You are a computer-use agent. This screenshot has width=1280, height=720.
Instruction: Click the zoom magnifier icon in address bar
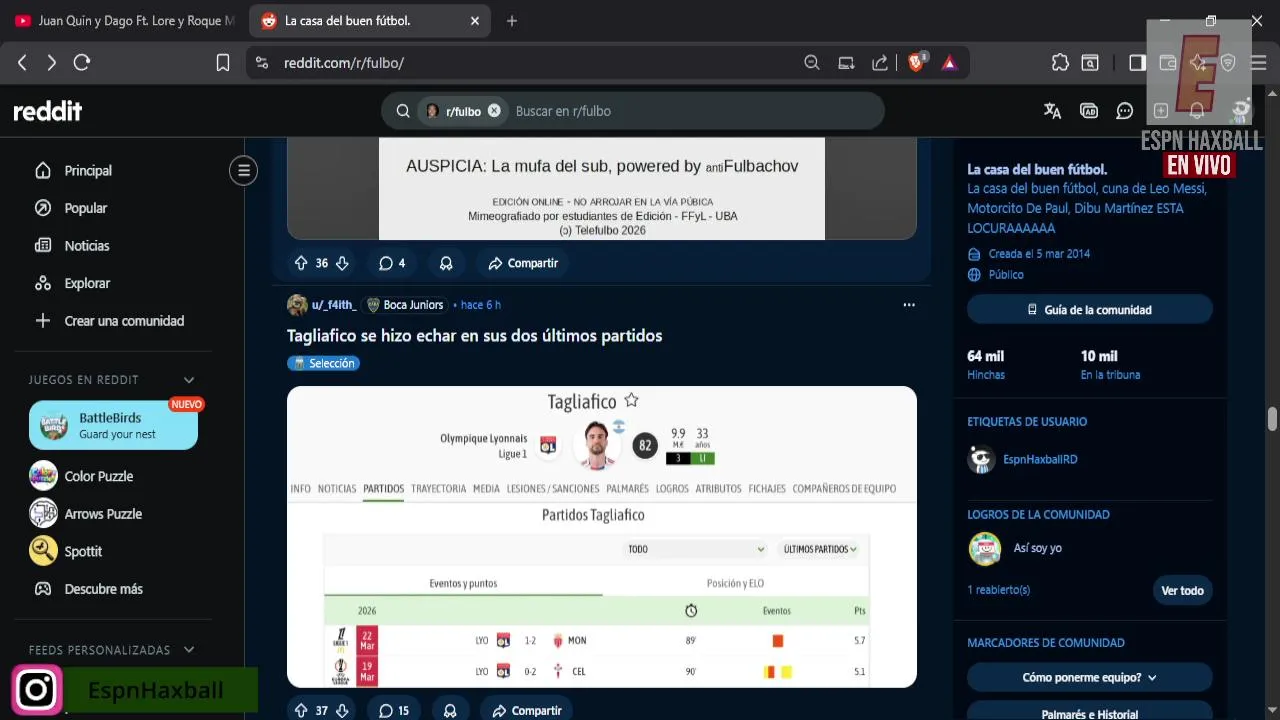[x=812, y=62]
